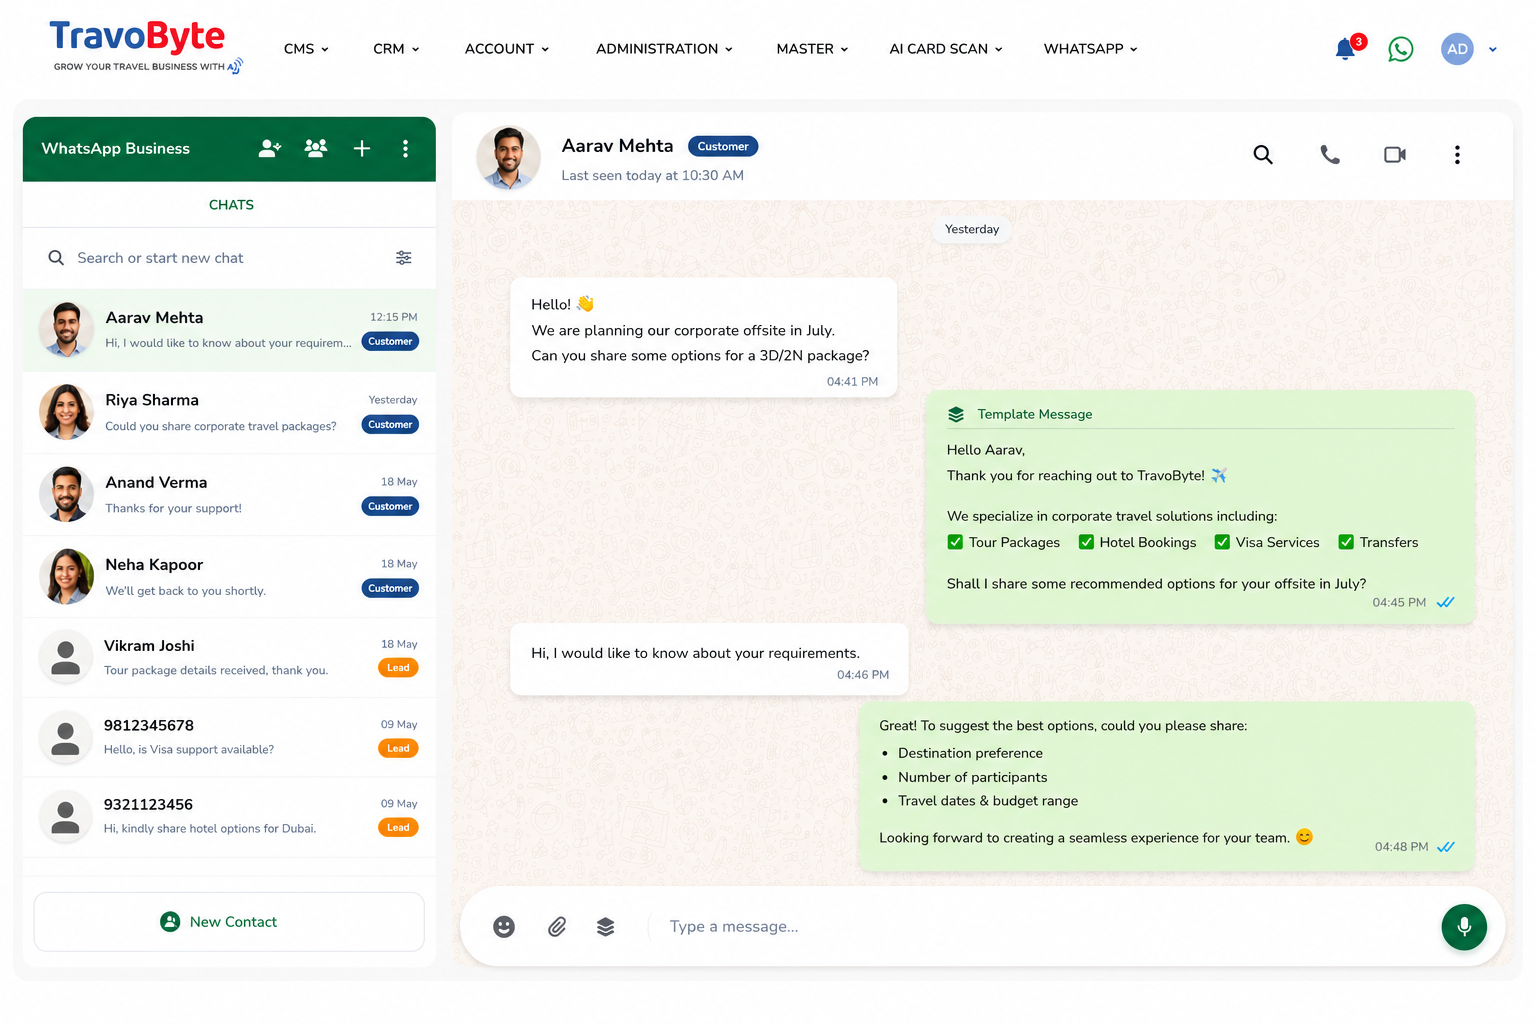1536x1024 pixels.
Task: Click the TravoByte logo
Action: [146, 47]
